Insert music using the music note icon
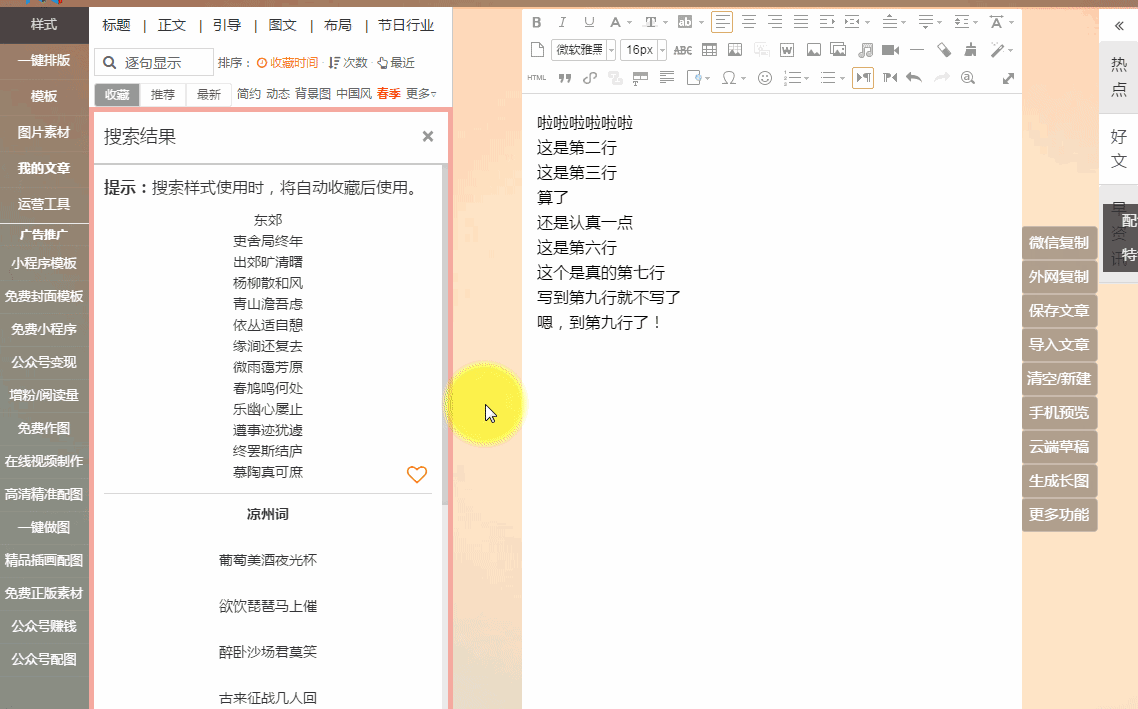The height and width of the screenshot is (709, 1138). tap(865, 50)
